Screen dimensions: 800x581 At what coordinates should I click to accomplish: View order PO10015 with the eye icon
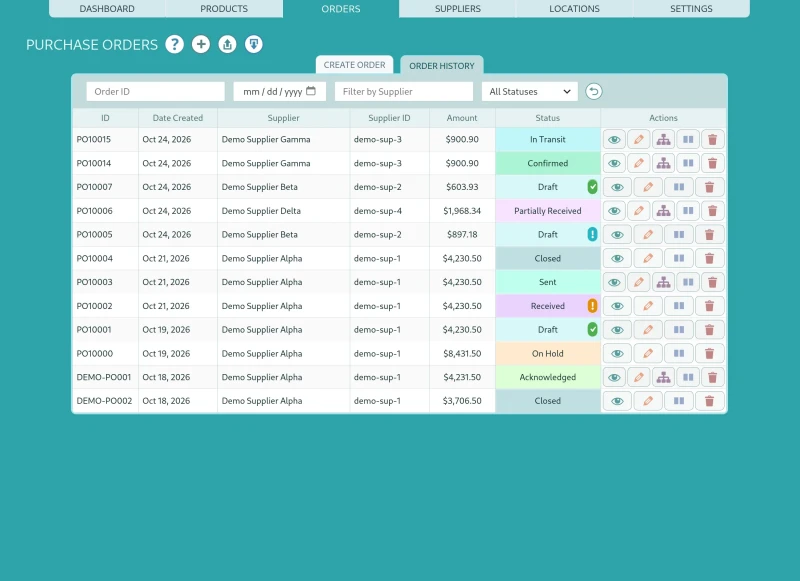pos(614,140)
